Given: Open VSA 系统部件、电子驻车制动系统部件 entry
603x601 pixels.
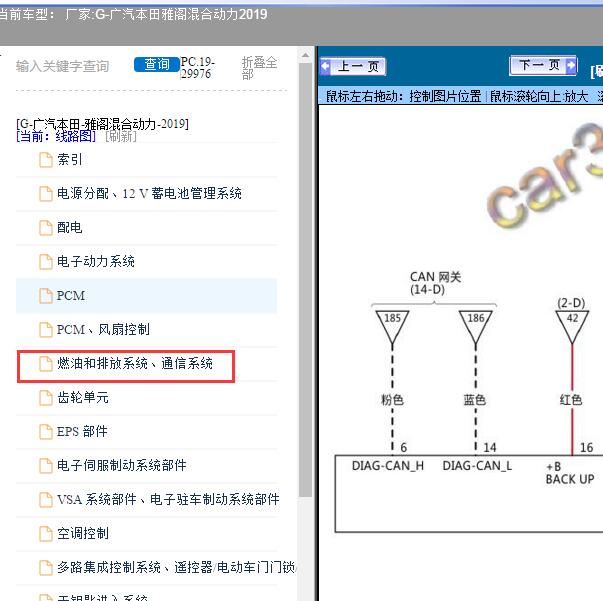Looking at the screenshot, I should point(168,499).
